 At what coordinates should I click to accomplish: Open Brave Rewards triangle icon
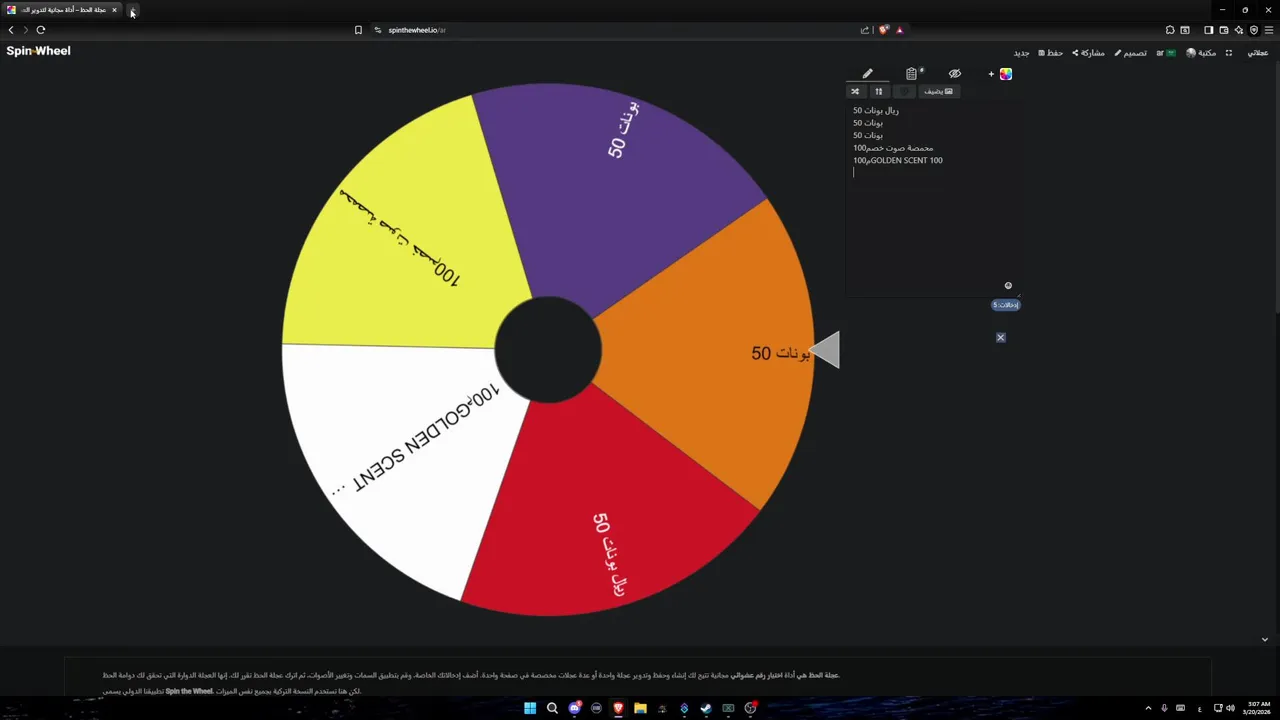[899, 30]
